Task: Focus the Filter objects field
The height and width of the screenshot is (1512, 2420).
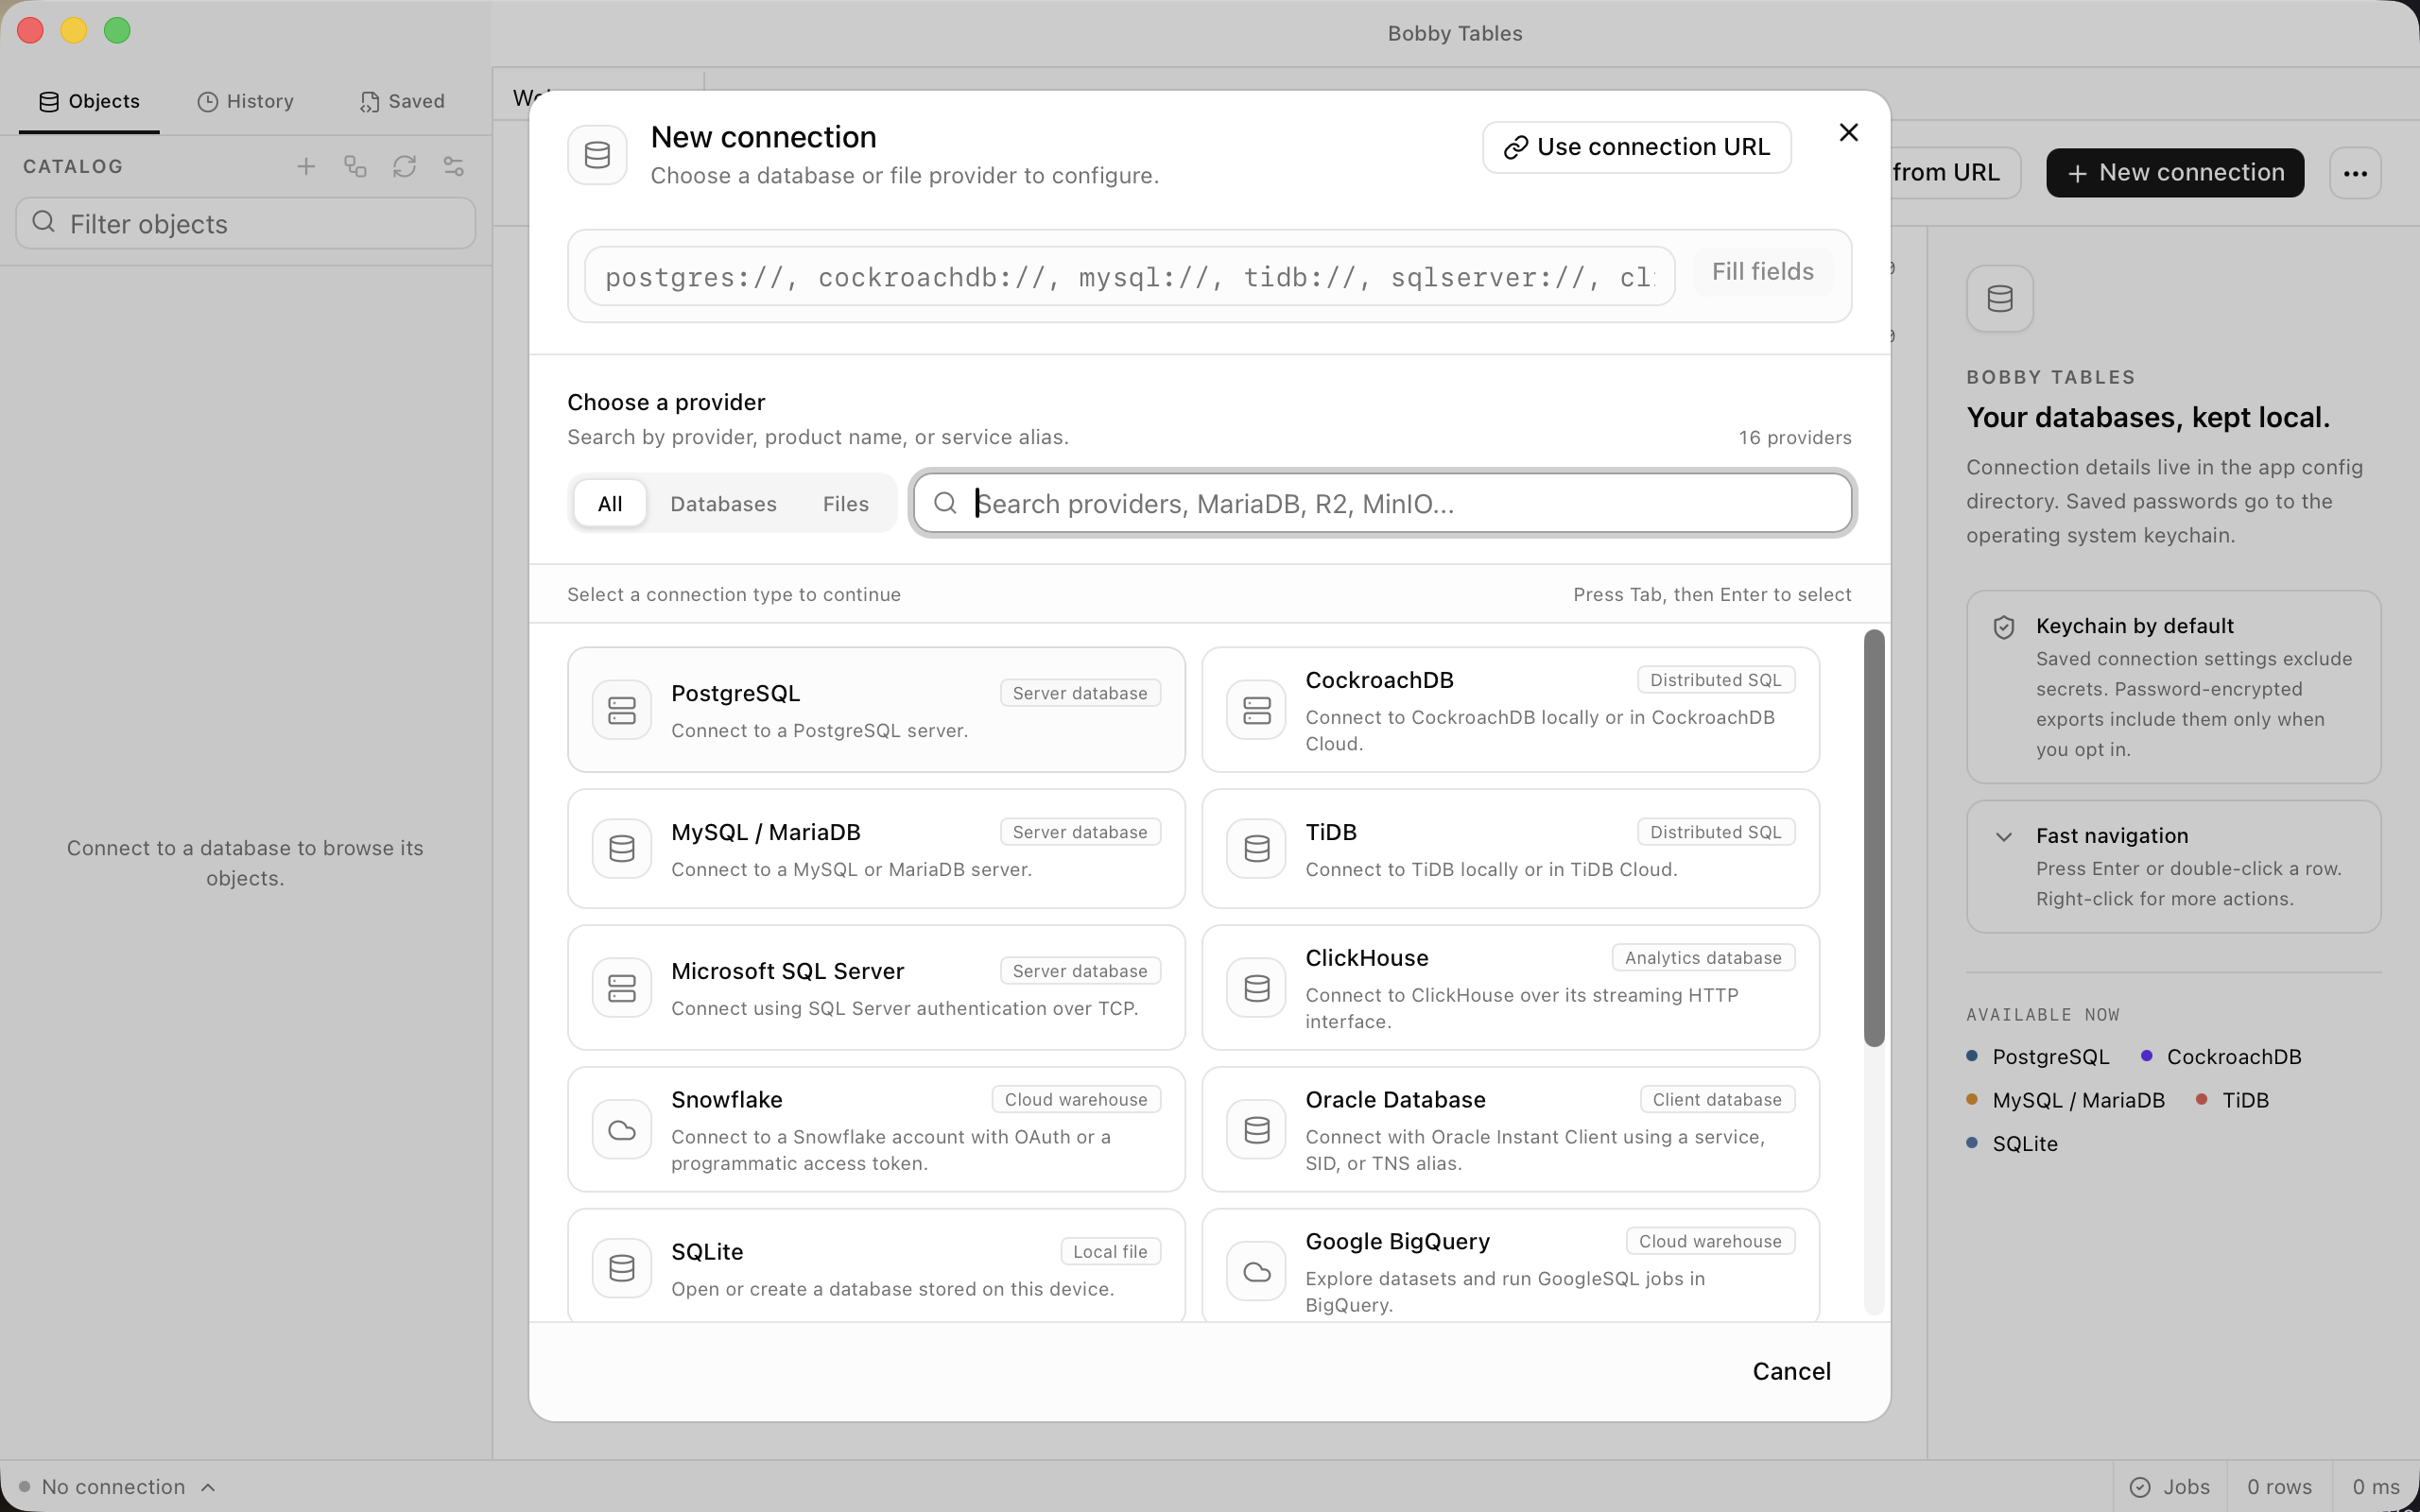Action: (x=245, y=223)
